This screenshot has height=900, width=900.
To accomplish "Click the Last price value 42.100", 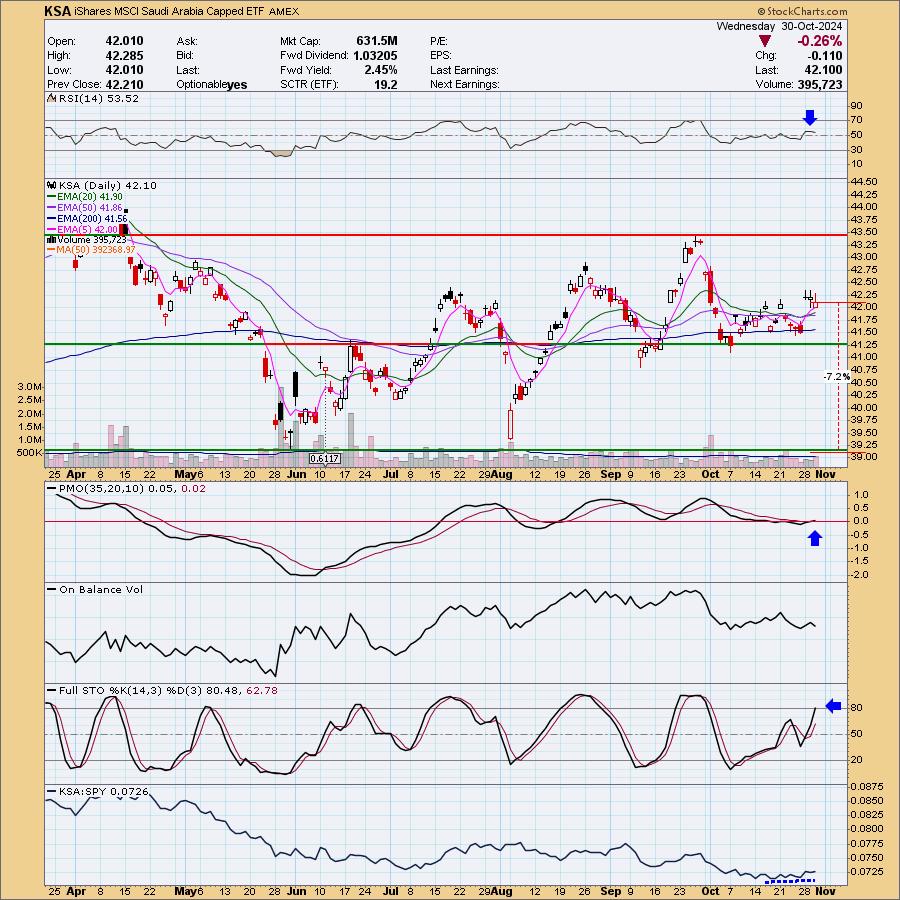I will tap(823, 70).
